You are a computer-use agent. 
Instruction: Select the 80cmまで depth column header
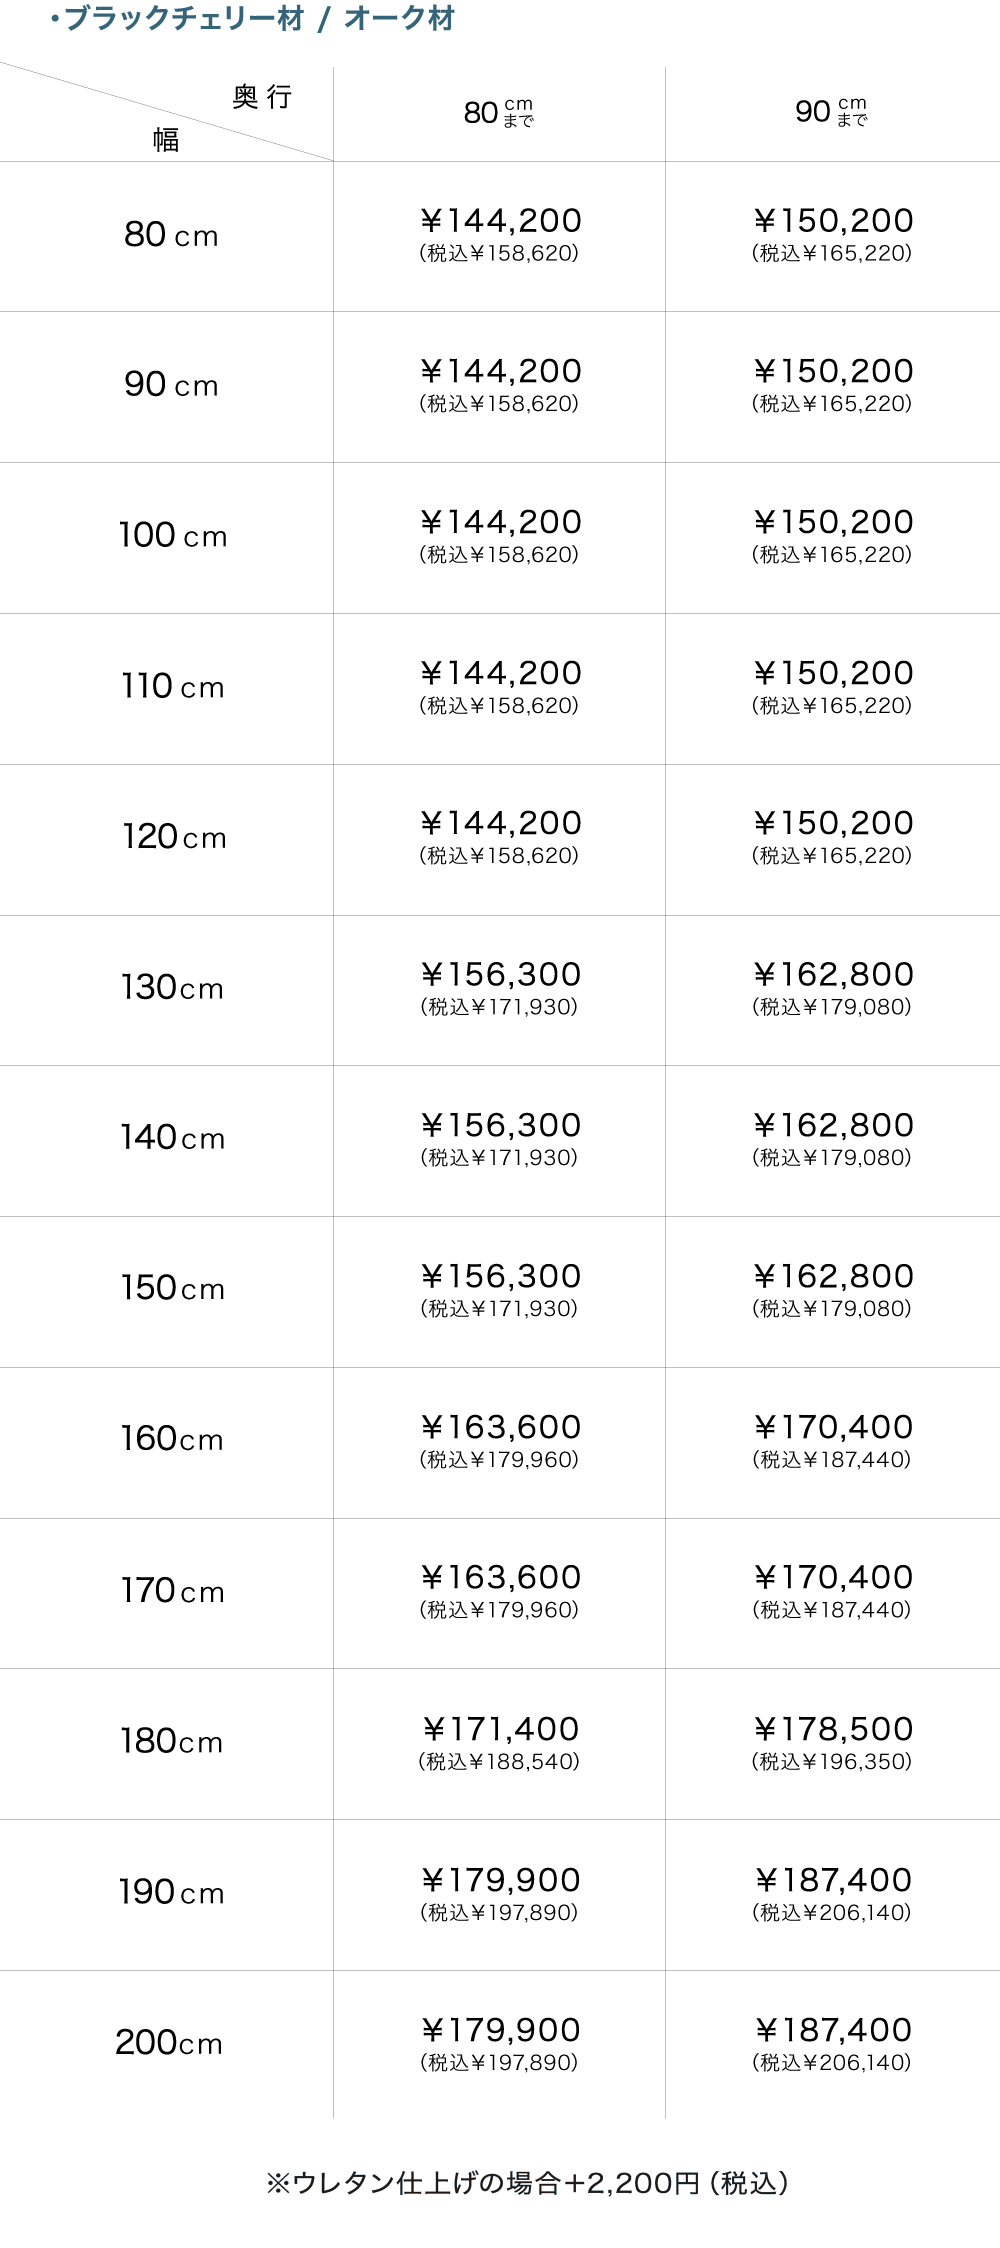pos(499,113)
